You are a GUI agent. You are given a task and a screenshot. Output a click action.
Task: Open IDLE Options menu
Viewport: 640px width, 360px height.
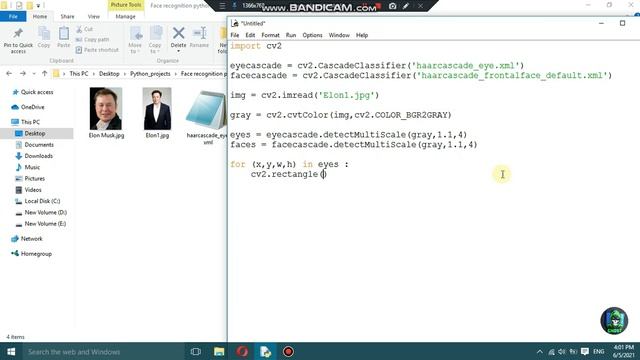[x=312, y=35]
